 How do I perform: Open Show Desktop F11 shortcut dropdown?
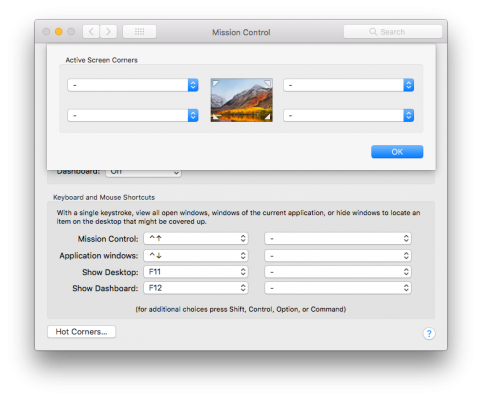coord(196,272)
